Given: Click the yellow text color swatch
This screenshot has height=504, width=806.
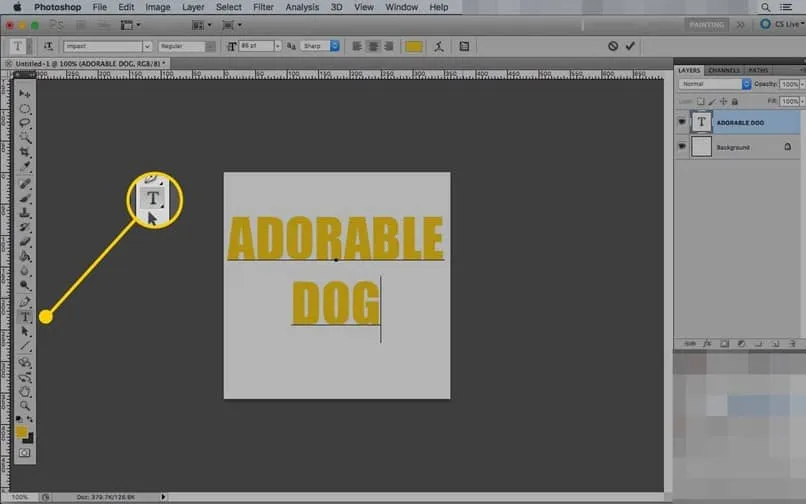Looking at the screenshot, I should [414, 46].
